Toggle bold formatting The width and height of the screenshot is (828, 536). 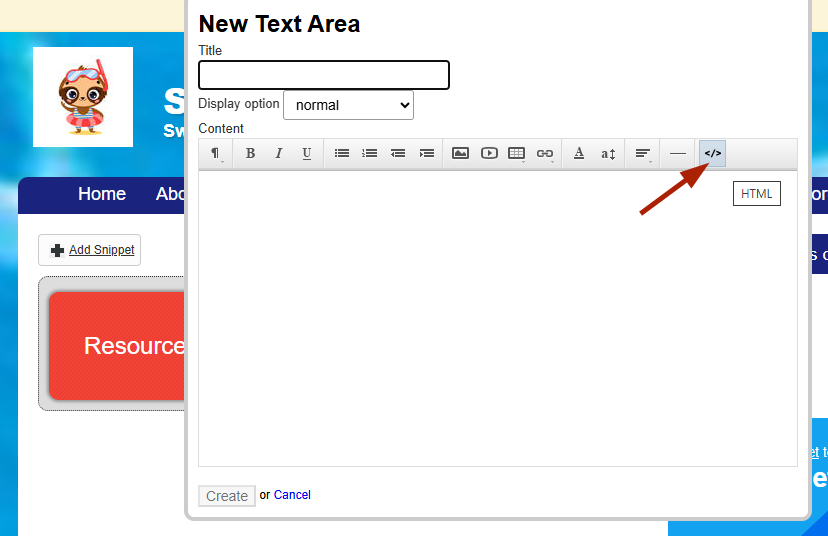coord(250,153)
